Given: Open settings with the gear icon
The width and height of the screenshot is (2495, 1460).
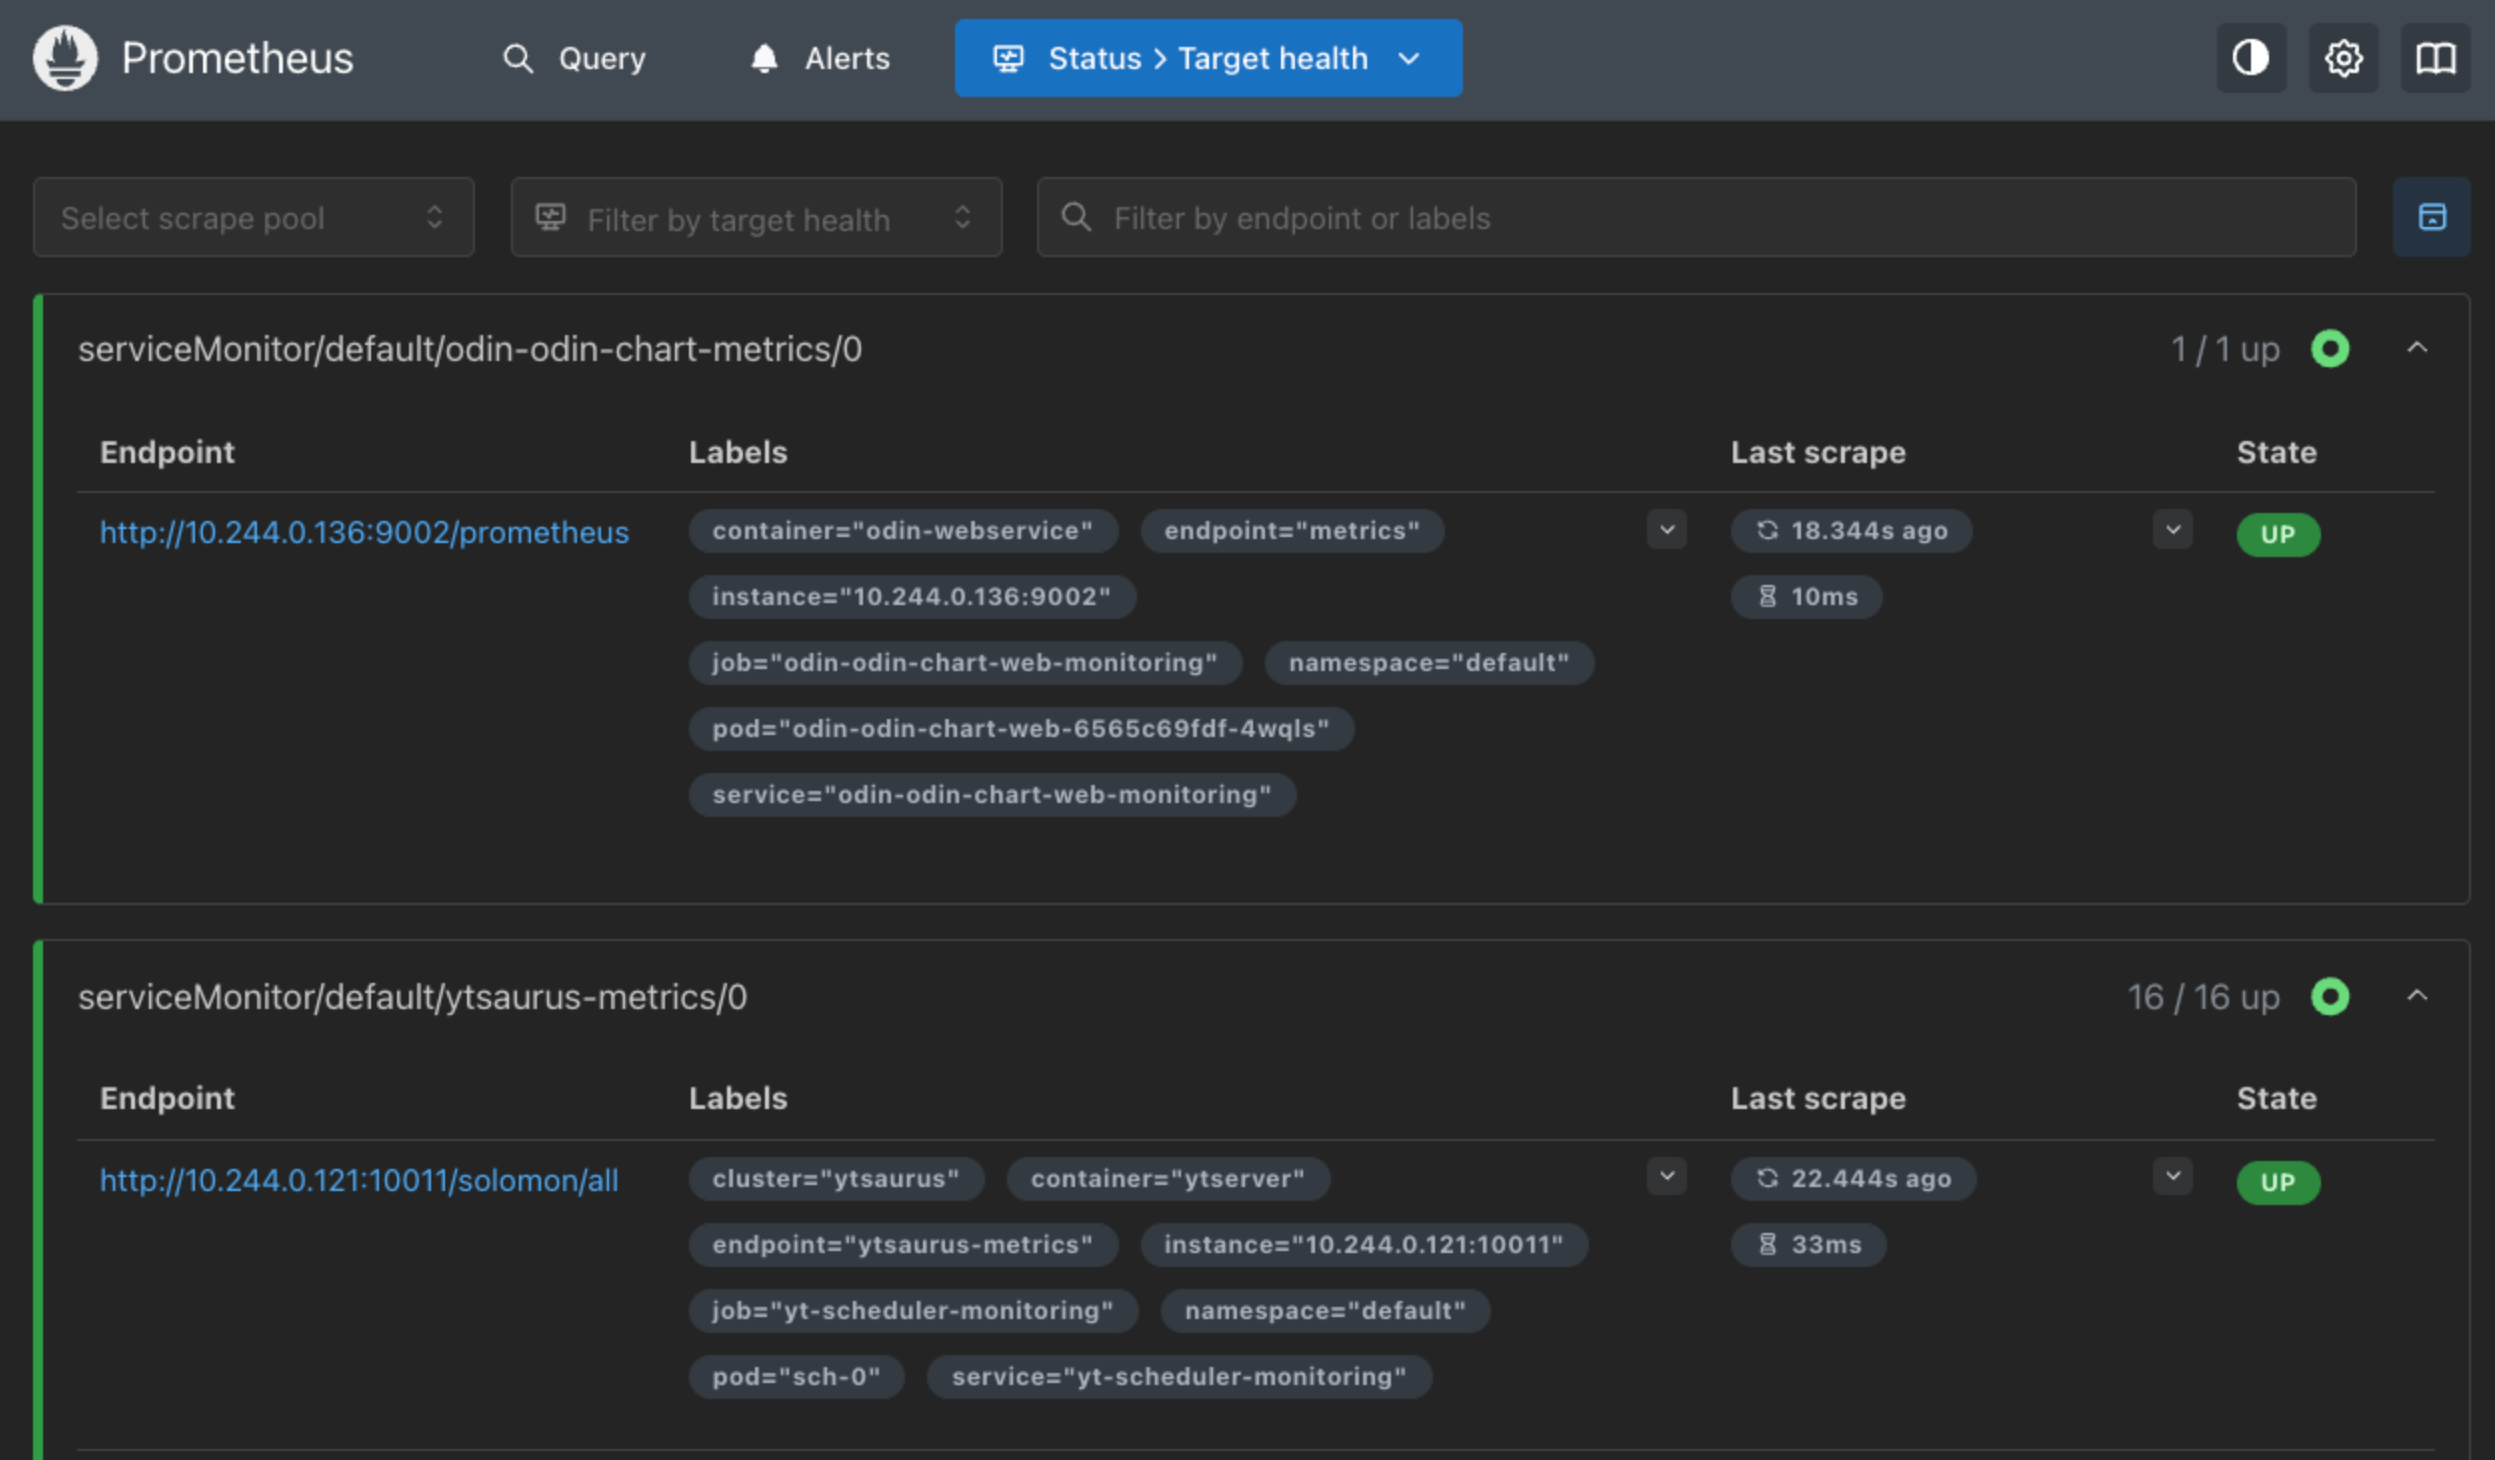Looking at the screenshot, I should (x=2342, y=58).
